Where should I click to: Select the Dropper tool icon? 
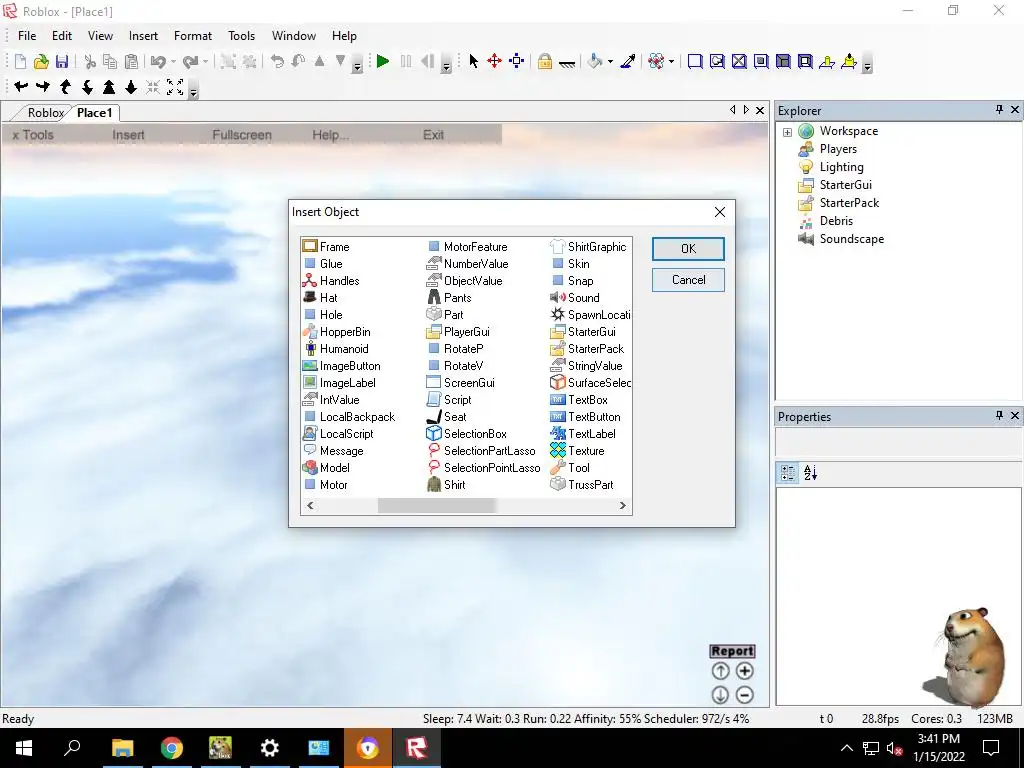tap(628, 61)
